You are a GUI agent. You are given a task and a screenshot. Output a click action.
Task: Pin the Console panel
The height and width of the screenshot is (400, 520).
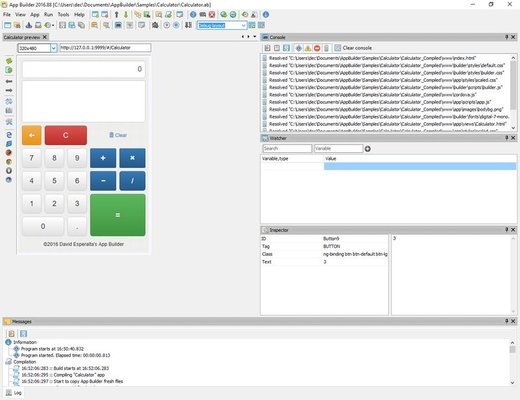pyautogui.click(x=507, y=37)
